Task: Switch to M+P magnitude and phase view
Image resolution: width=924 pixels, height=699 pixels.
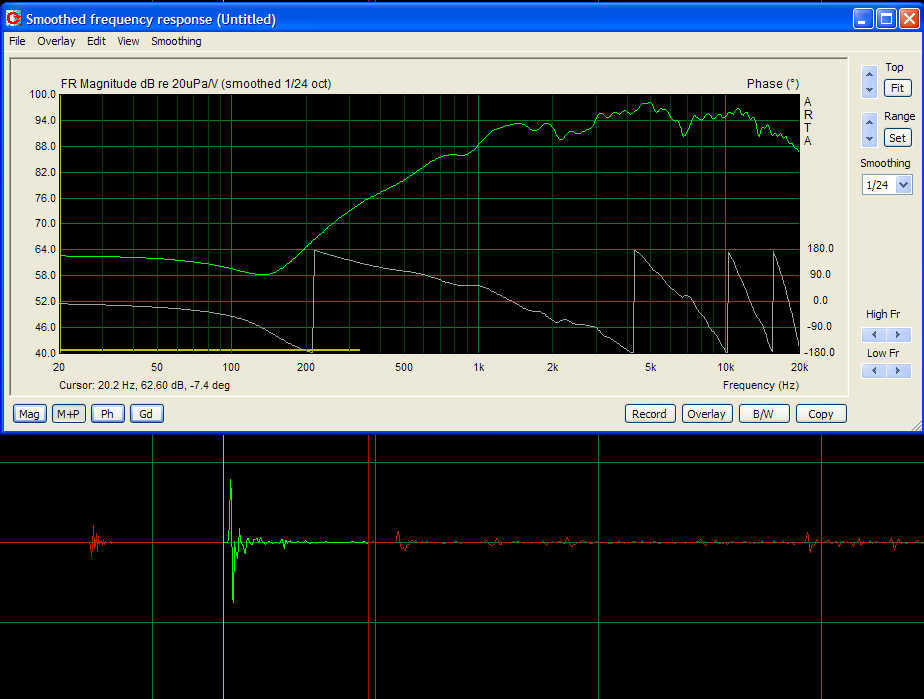Action: point(69,414)
